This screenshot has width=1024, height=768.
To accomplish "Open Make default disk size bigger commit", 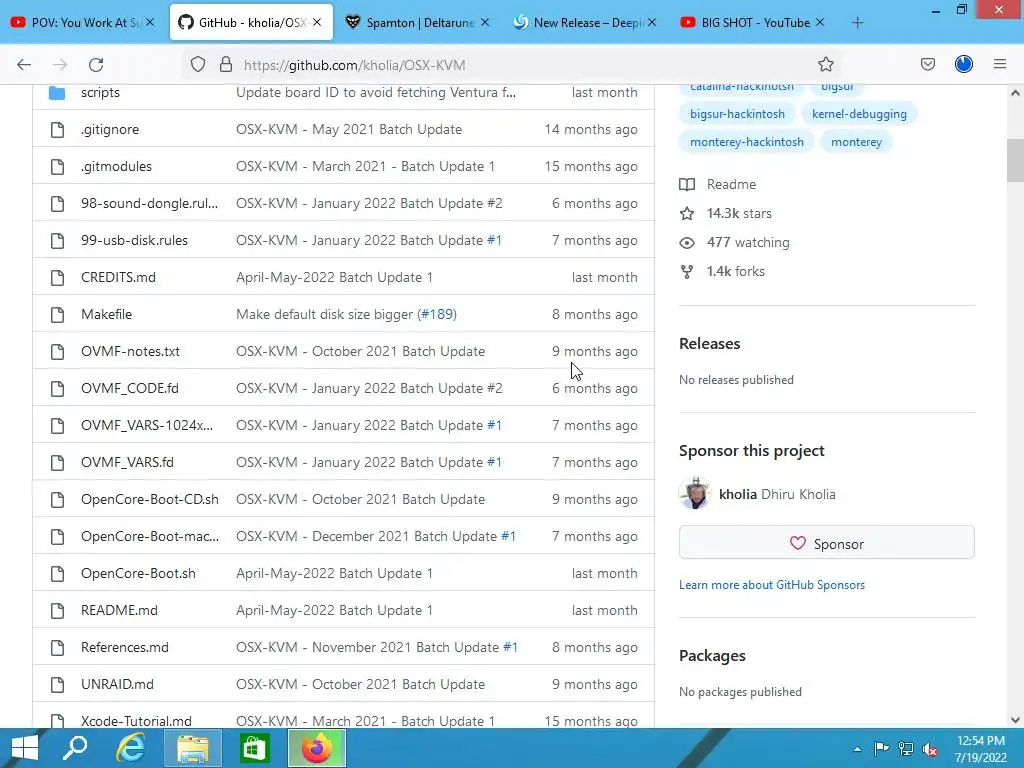I will point(325,314).
